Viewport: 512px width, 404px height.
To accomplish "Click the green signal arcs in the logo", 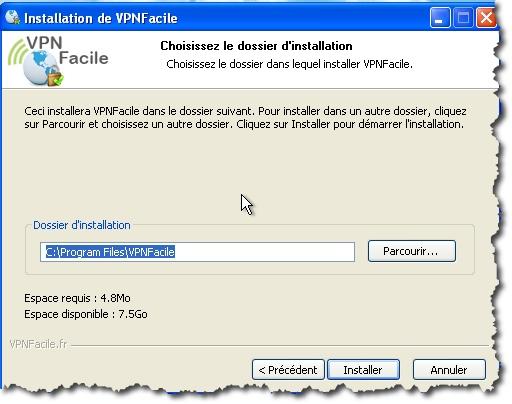I will pyautogui.click(x=17, y=52).
